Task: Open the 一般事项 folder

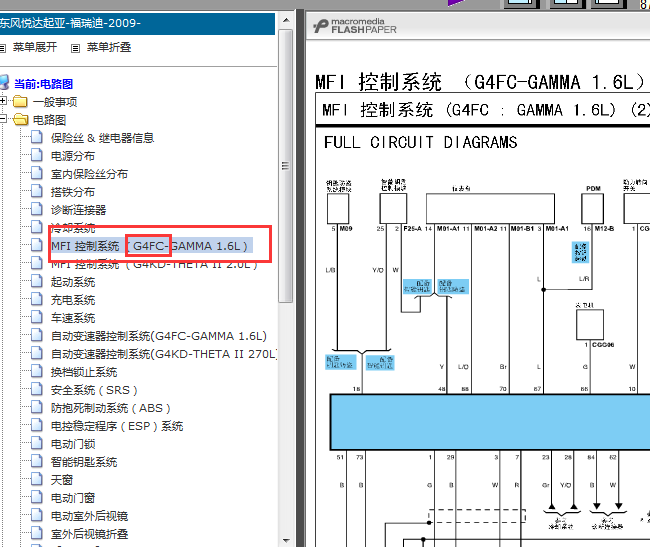Action: click(55, 102)
